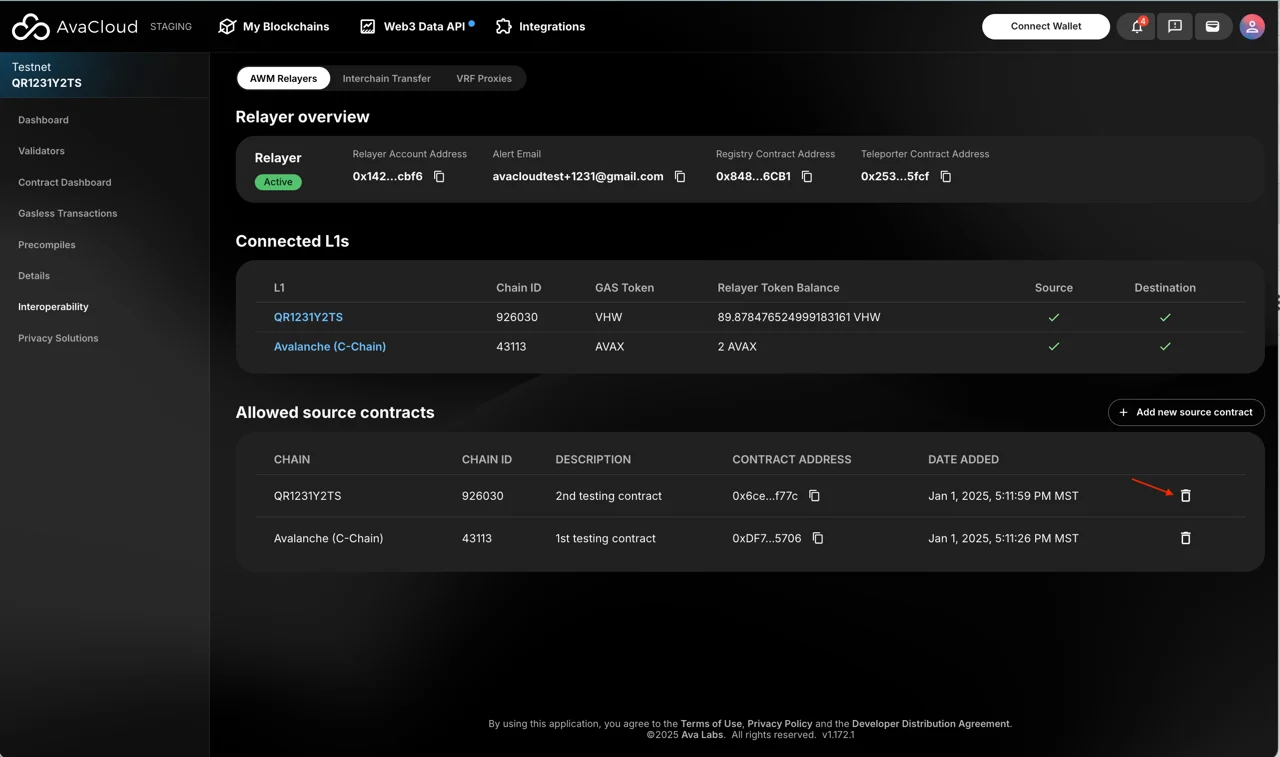Click the Connect Wallet button
Image resolution: width=1280 pixels, height=757 pixels.
click(1045, 27)
